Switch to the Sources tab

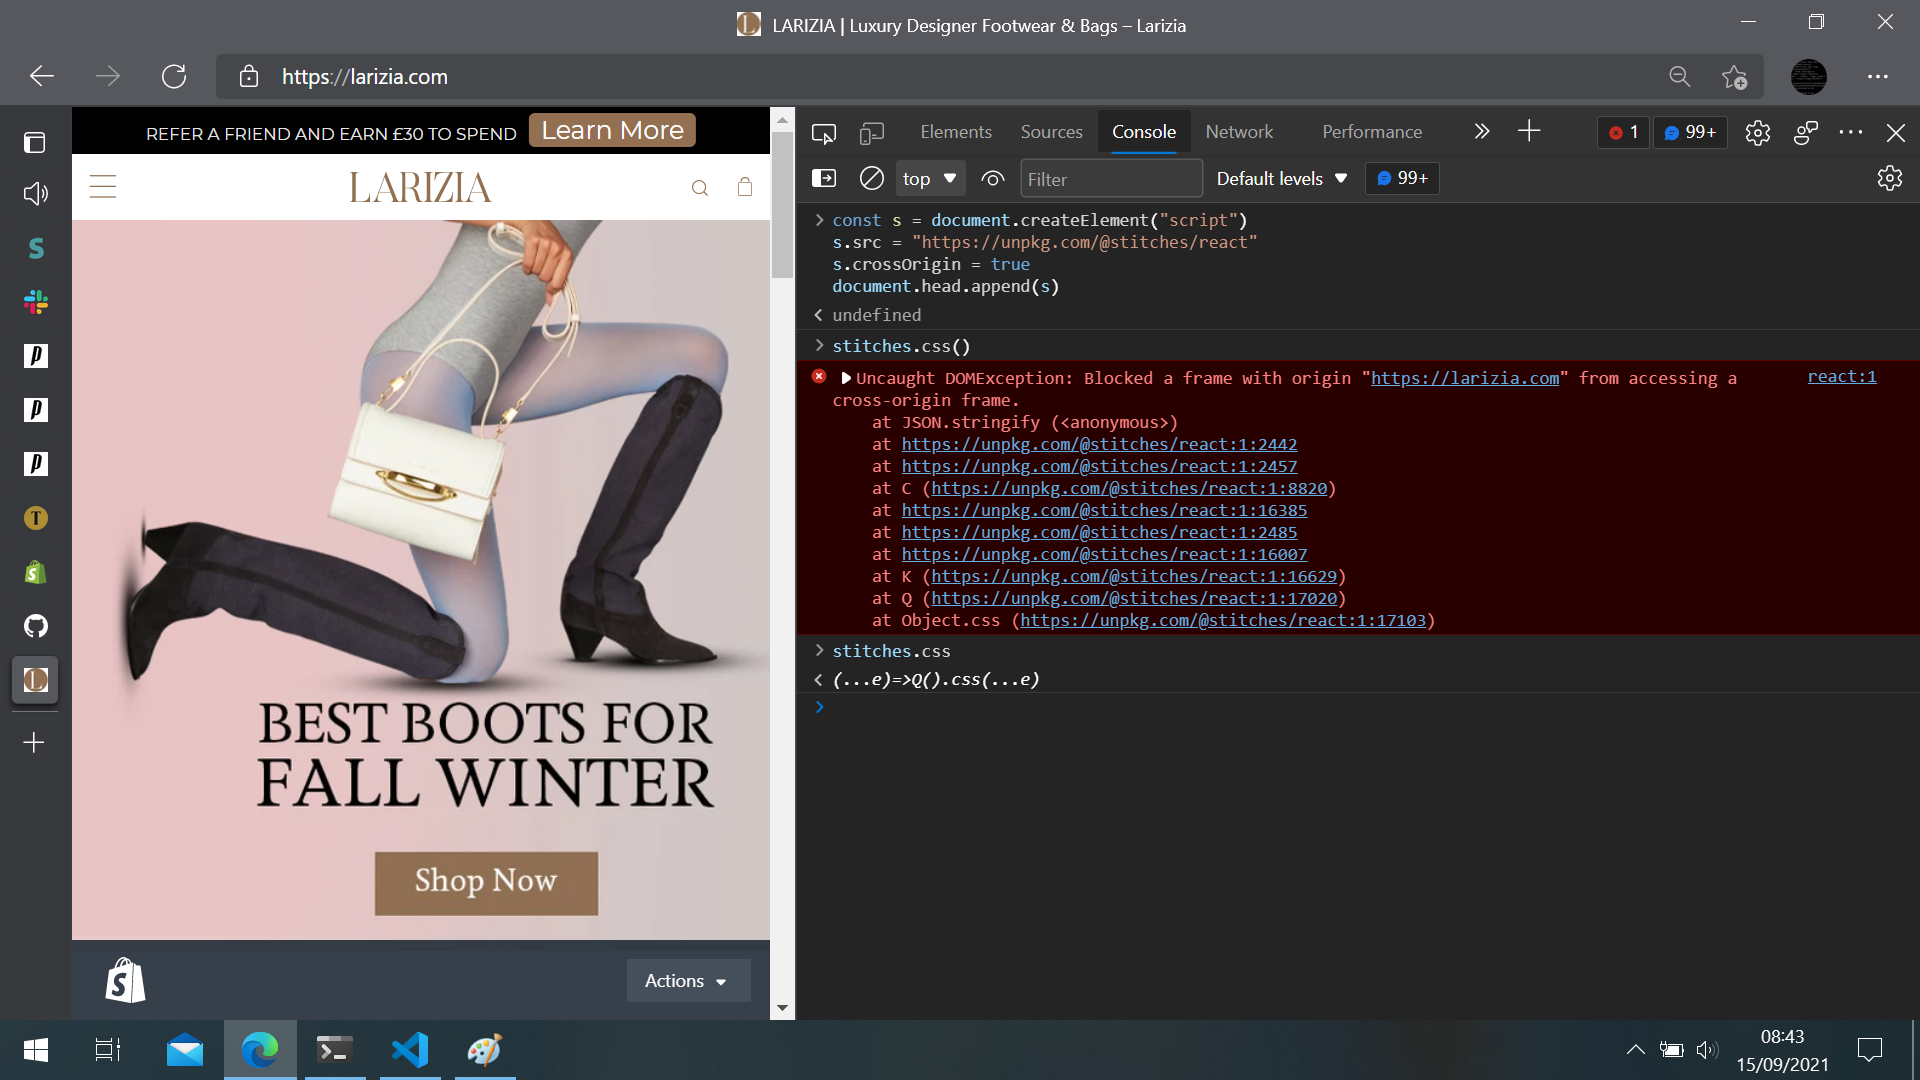1051,131
